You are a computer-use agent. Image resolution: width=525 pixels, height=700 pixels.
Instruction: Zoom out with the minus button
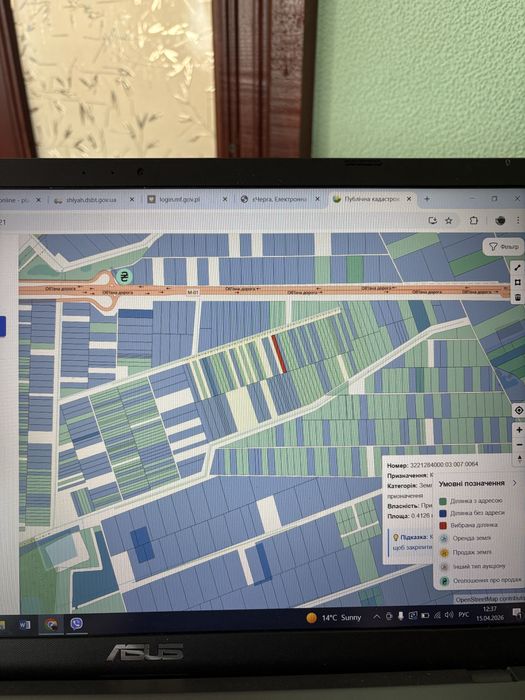point(519,445)
